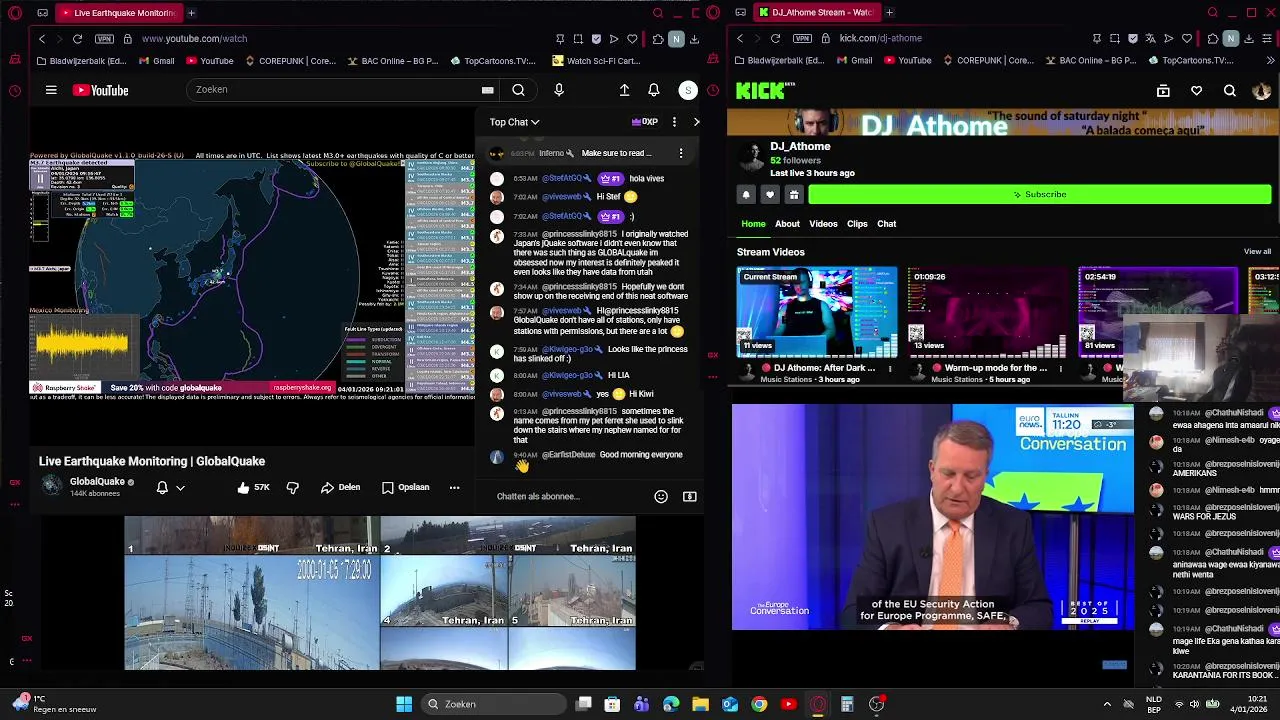Viewport: 1280px width, 720px height.
Task: Open the weather widget 'Regen en sneeuw'
Action: (x=56, y=704)
